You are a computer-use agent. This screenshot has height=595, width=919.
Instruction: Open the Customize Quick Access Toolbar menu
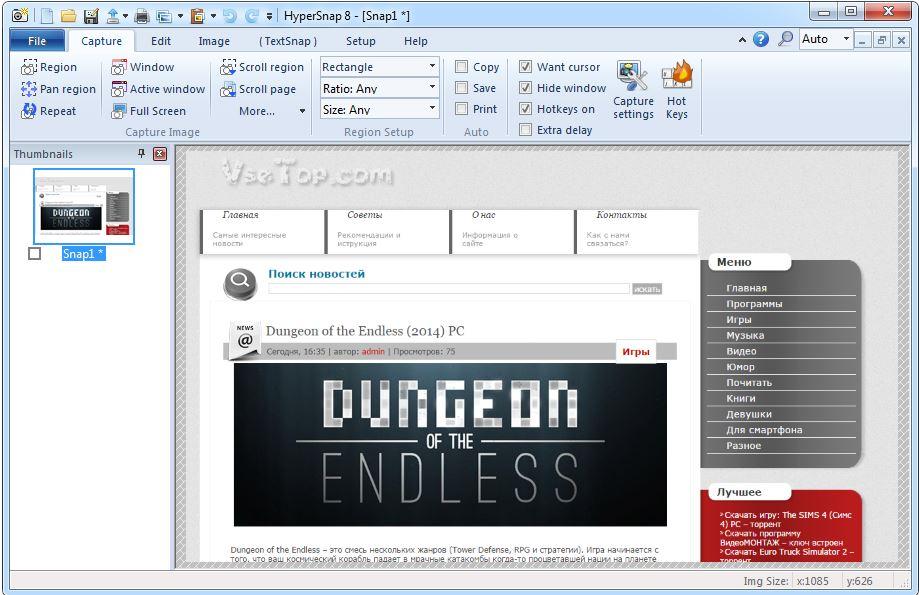tap(269, 16)
